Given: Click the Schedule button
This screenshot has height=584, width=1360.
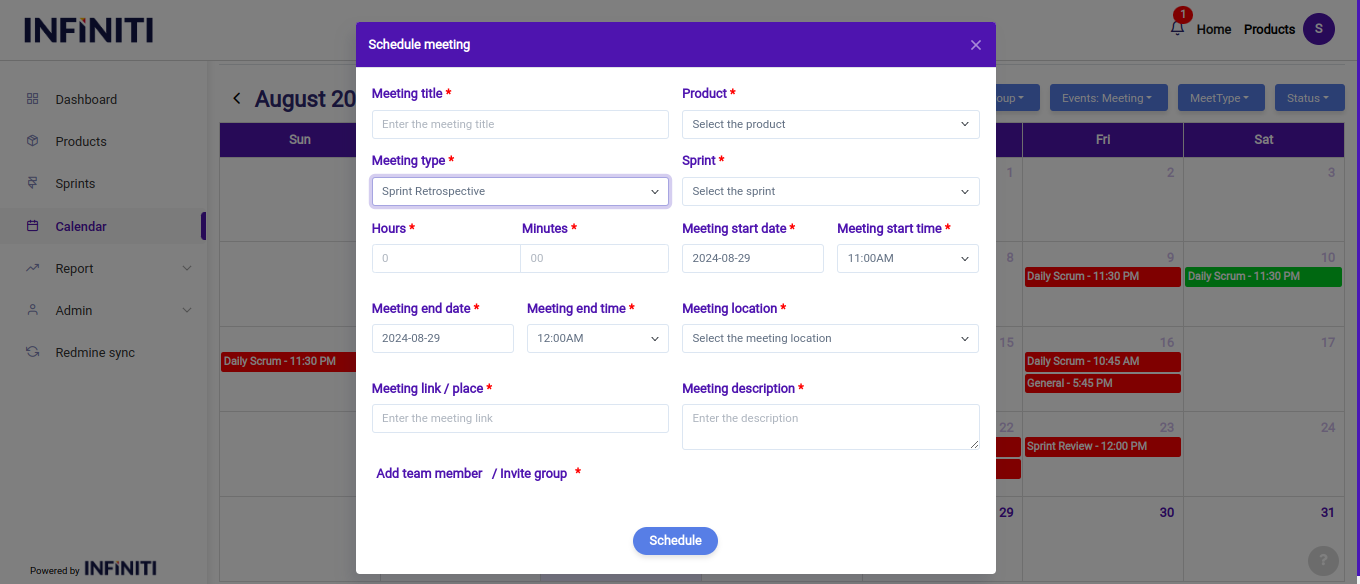Looking at the screenshot, I should 675,540.
